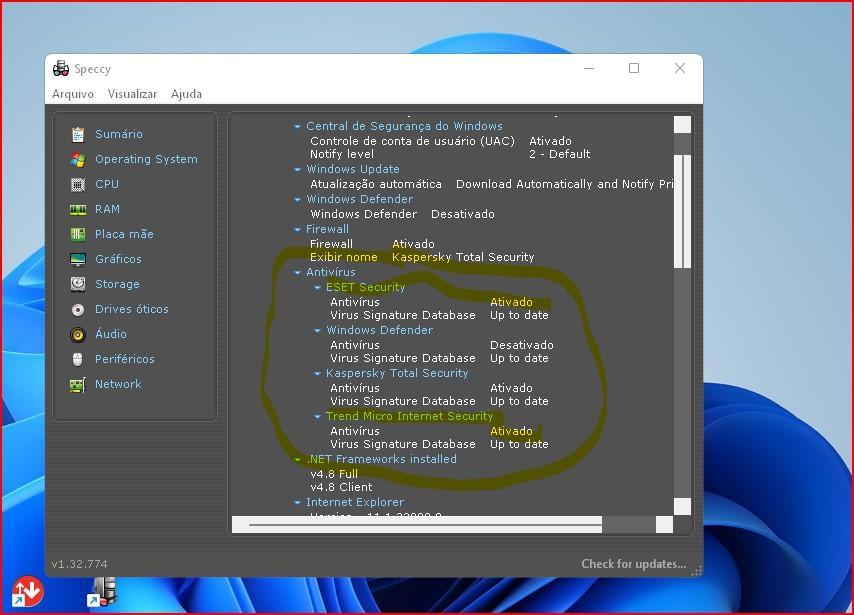
Task: Select the Operating System section
Action: [146, 159]
